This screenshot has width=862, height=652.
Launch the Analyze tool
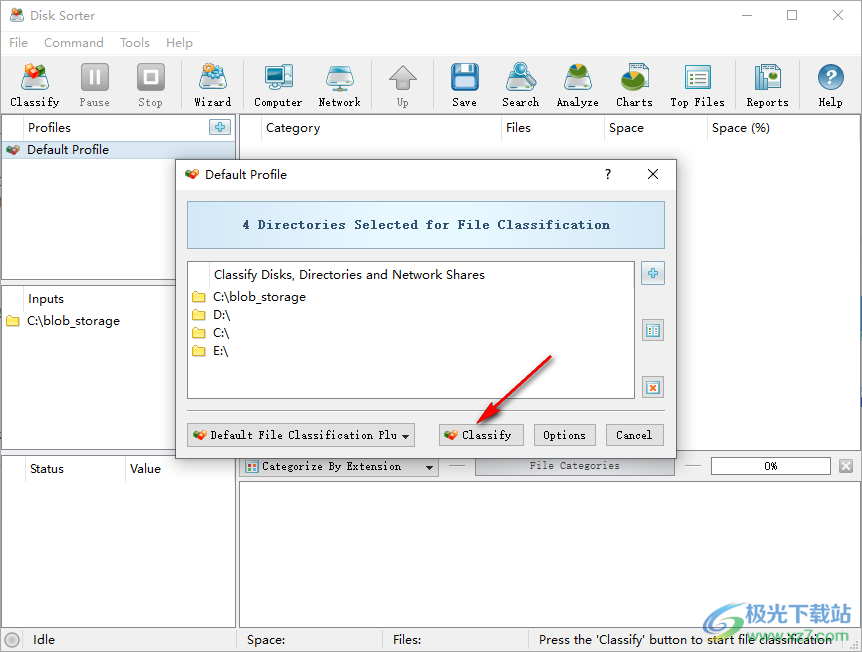pos(577,85)
